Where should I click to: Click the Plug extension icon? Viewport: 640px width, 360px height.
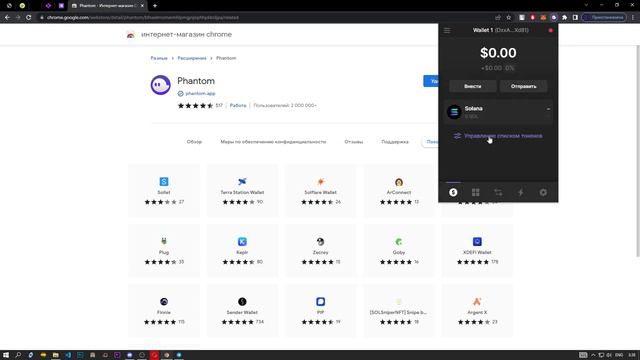[164, 241]
